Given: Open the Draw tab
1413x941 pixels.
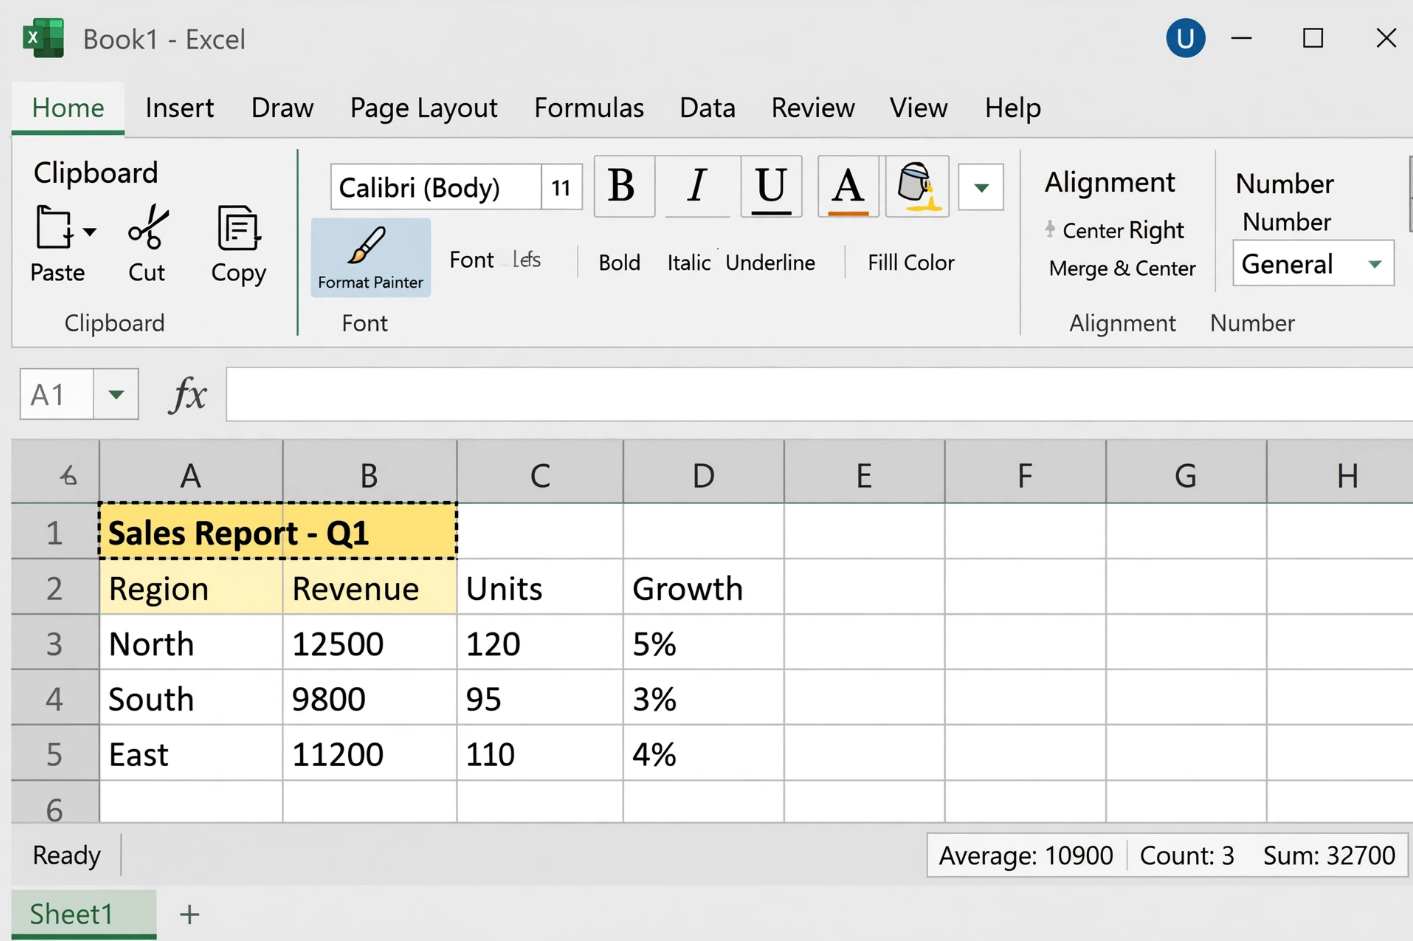Looking at the screenshot, I should pyautogui.click(x=282, y=107).
